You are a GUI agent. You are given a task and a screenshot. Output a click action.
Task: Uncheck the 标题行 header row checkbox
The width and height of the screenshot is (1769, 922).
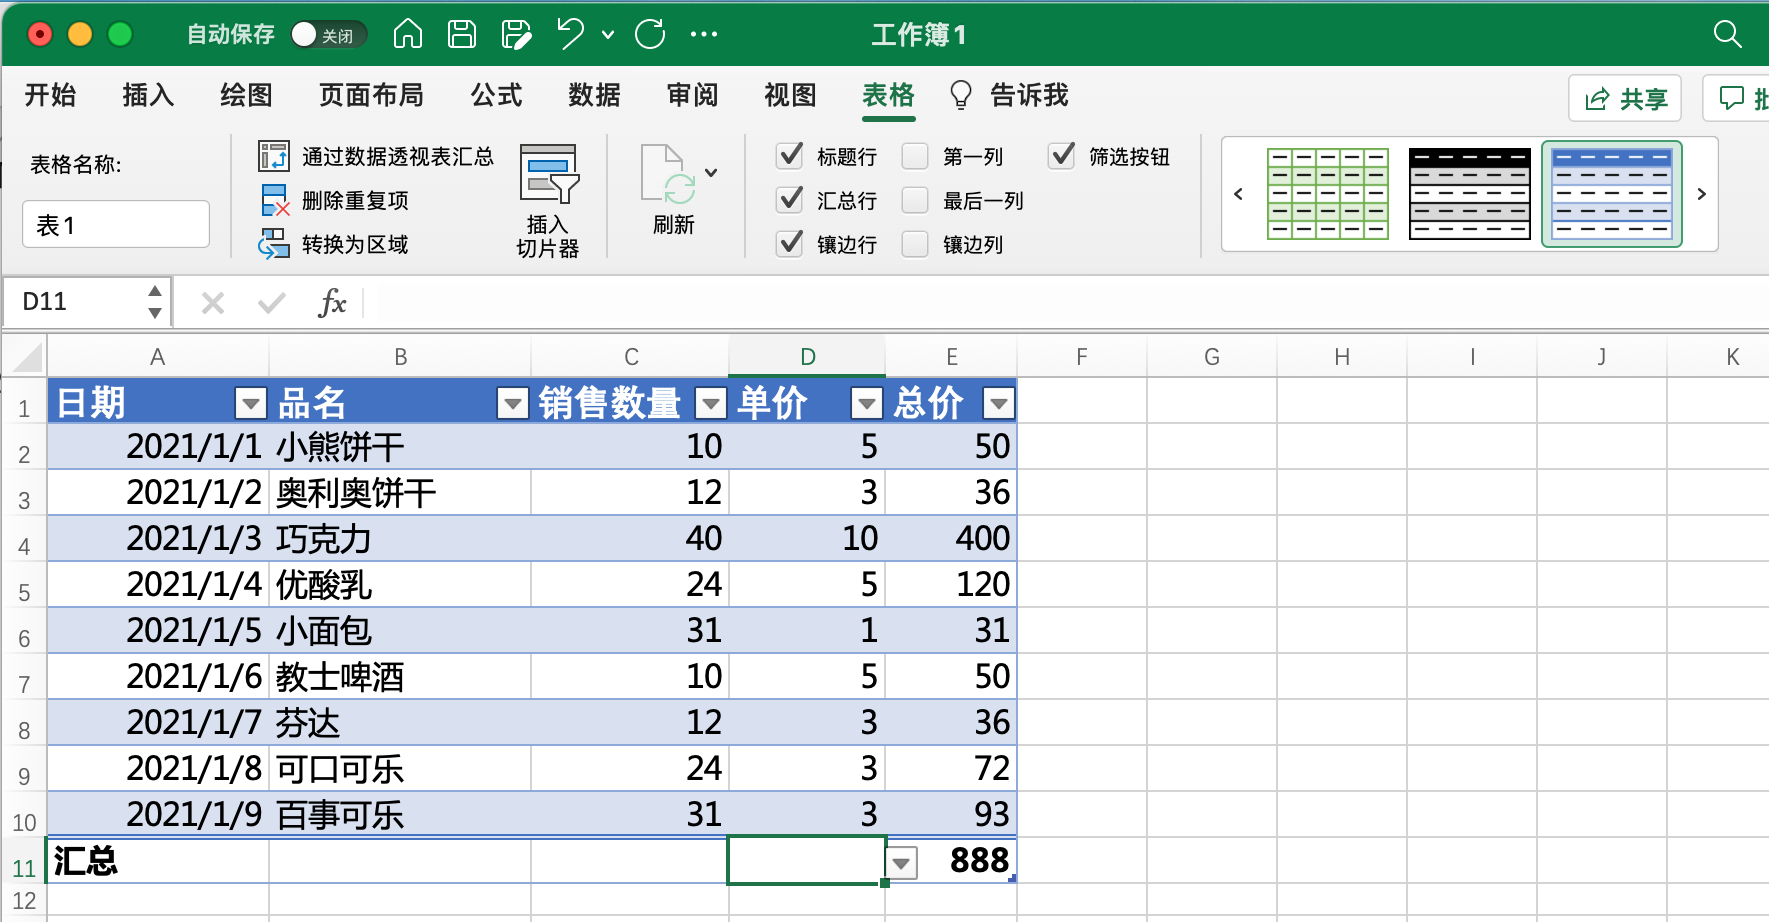click(x=790, y=156)
